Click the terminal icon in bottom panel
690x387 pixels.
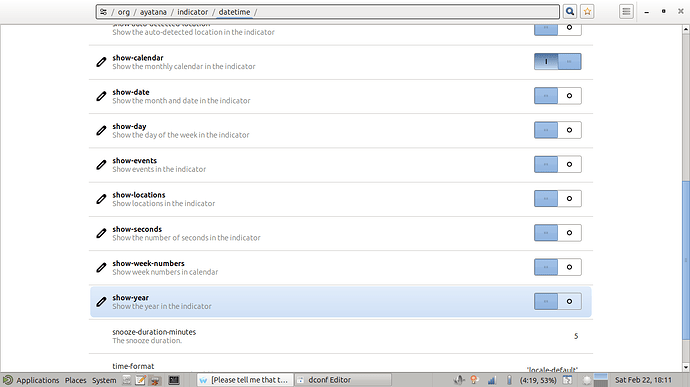pos(174,380)
